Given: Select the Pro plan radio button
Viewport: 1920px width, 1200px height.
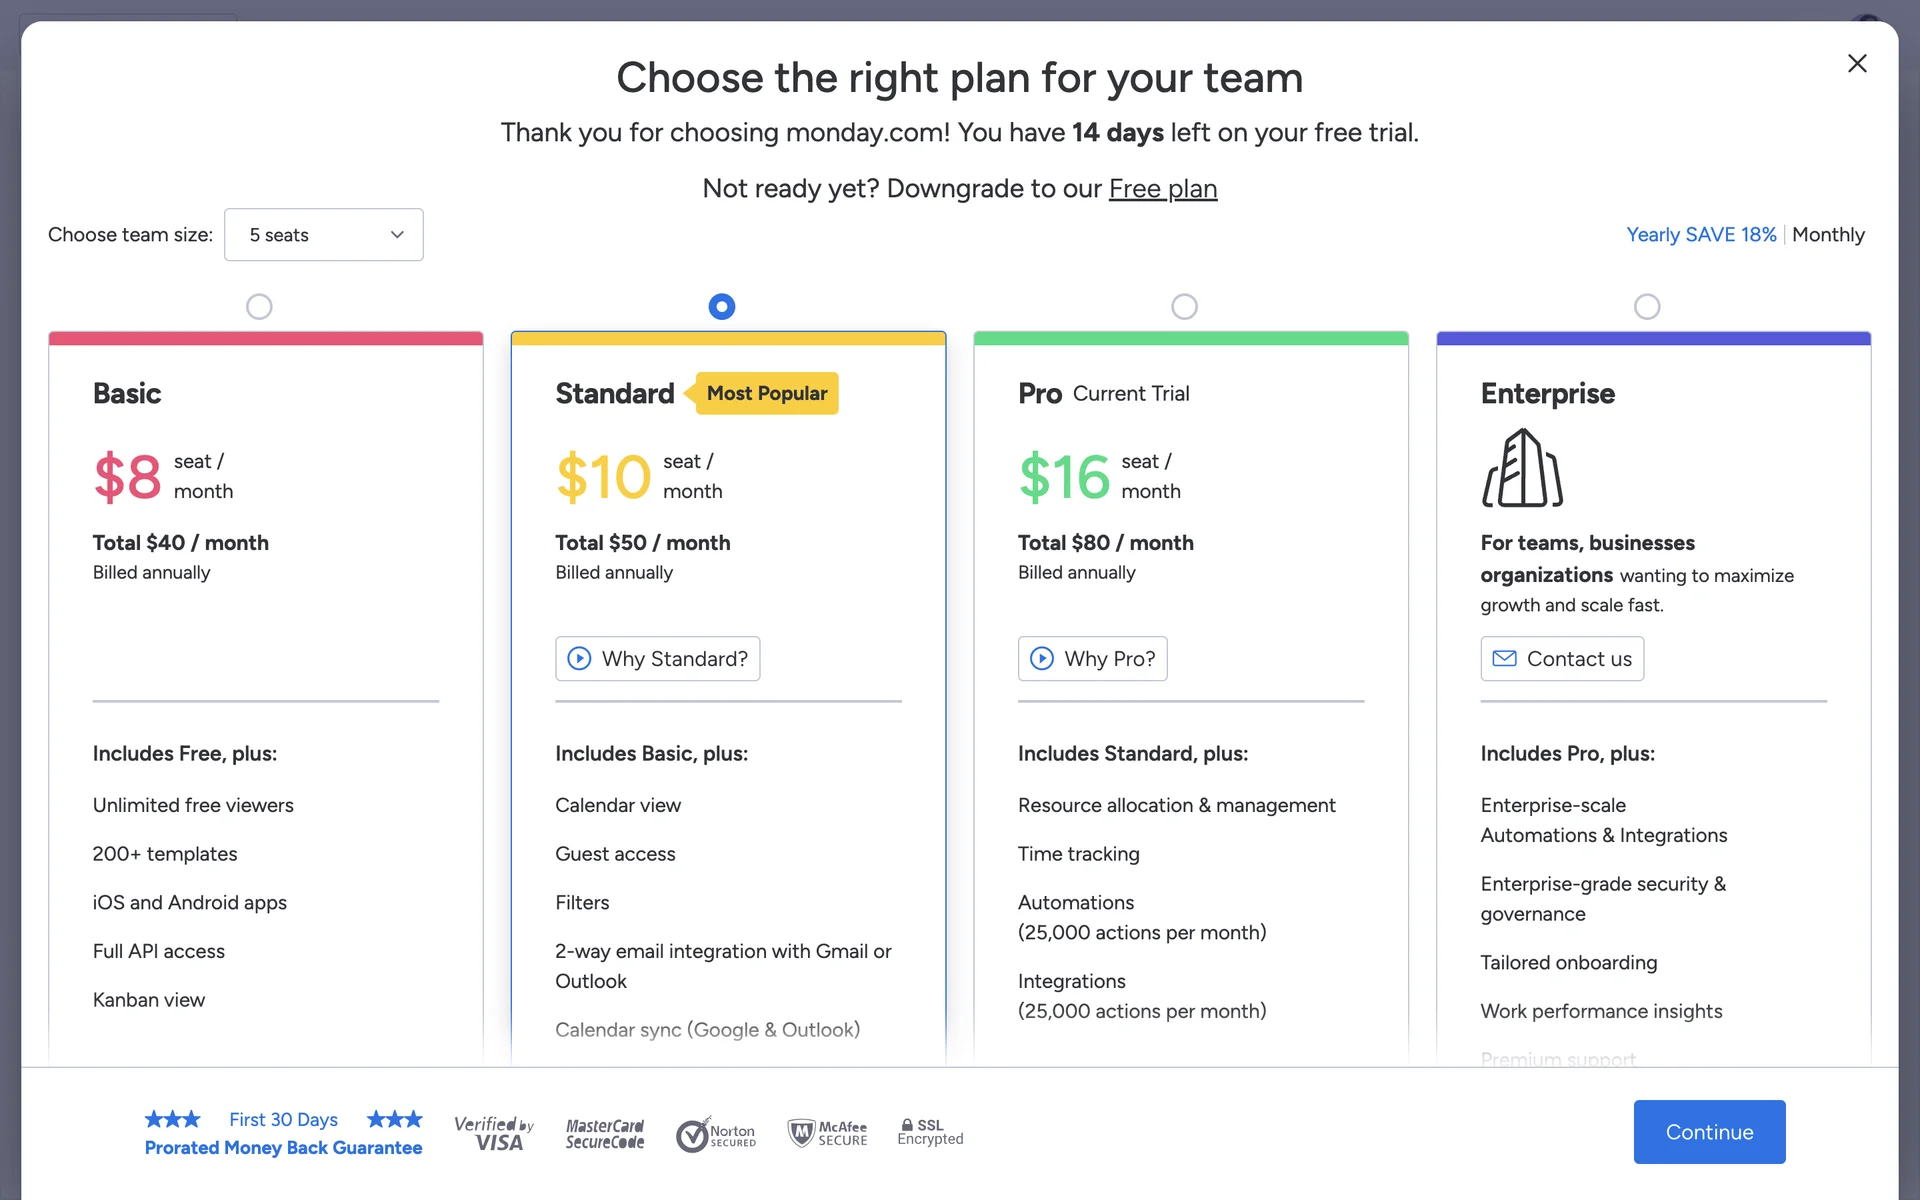Looking at the screenshot, I should pyautogui.click(x=1184, y=306).
